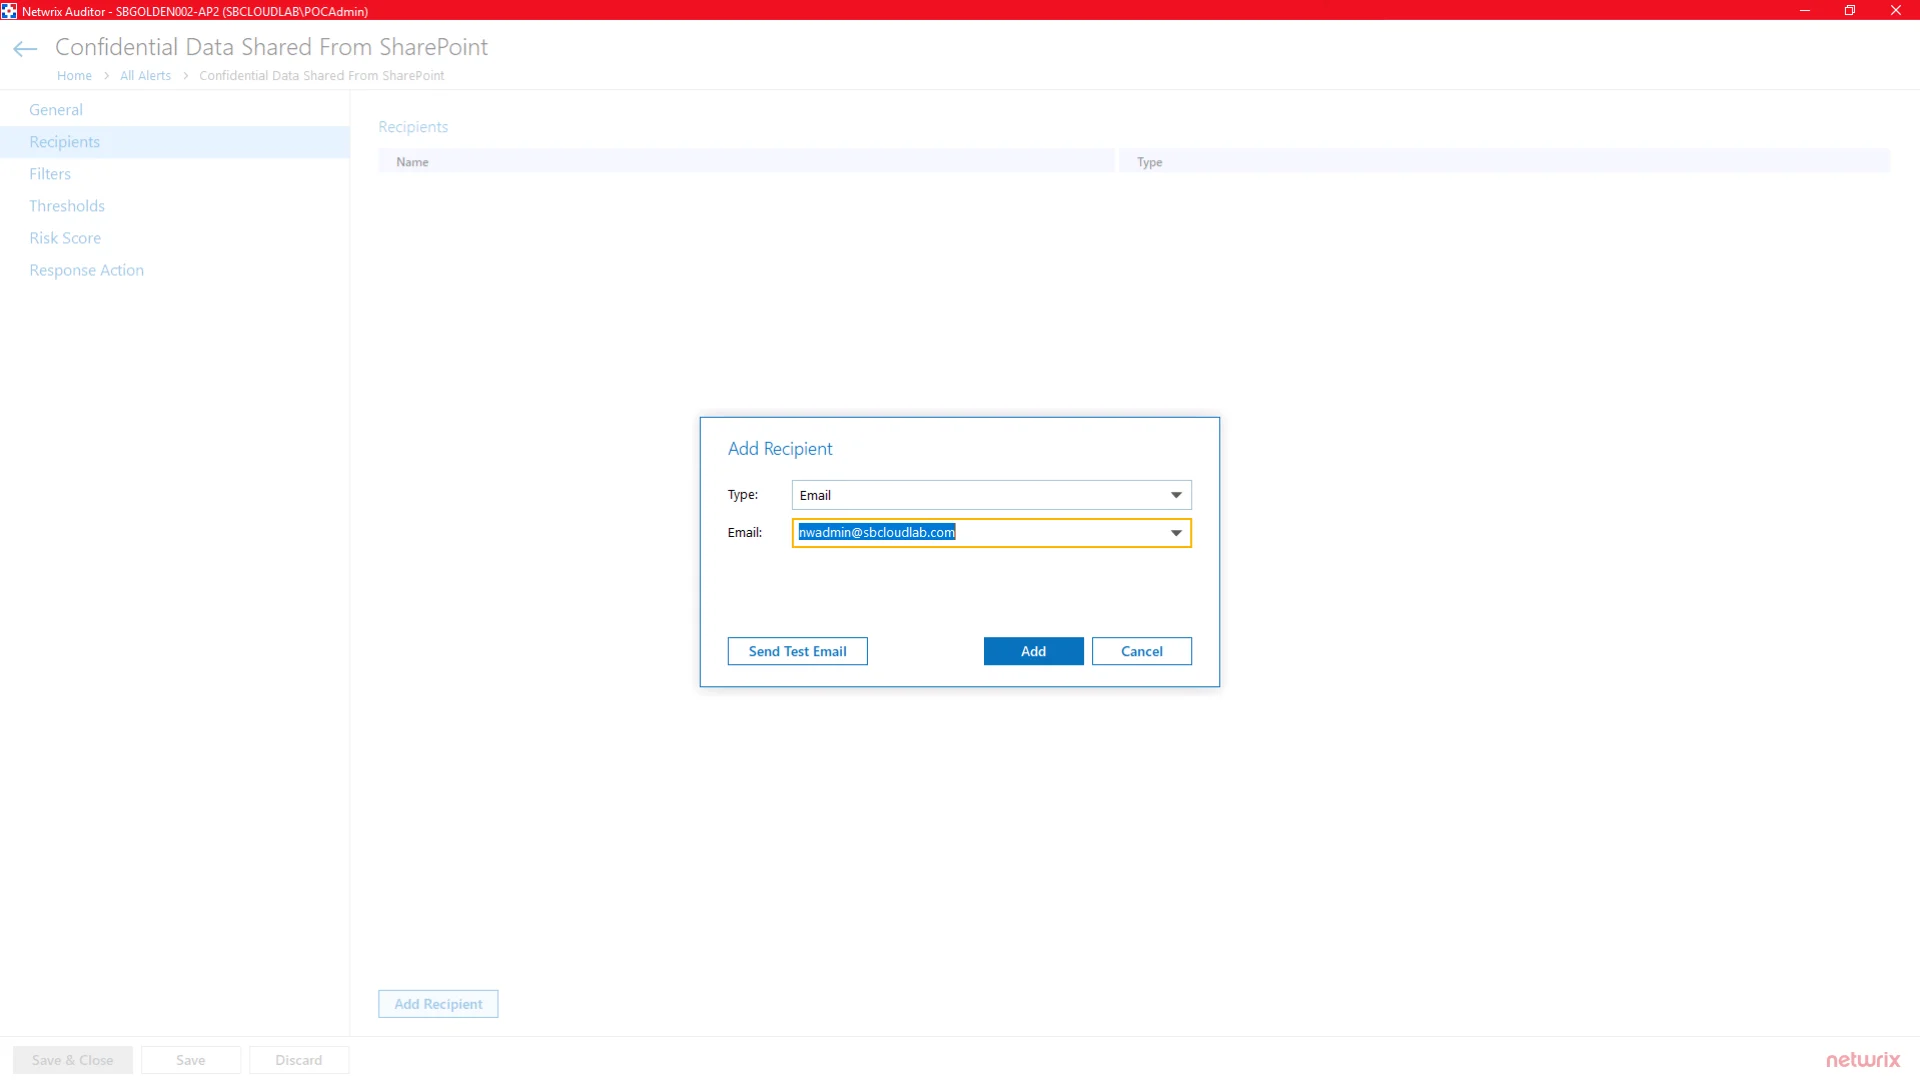Click the Confidential Data Shared From SharePoint breadcrumb

tap(322, 76)
